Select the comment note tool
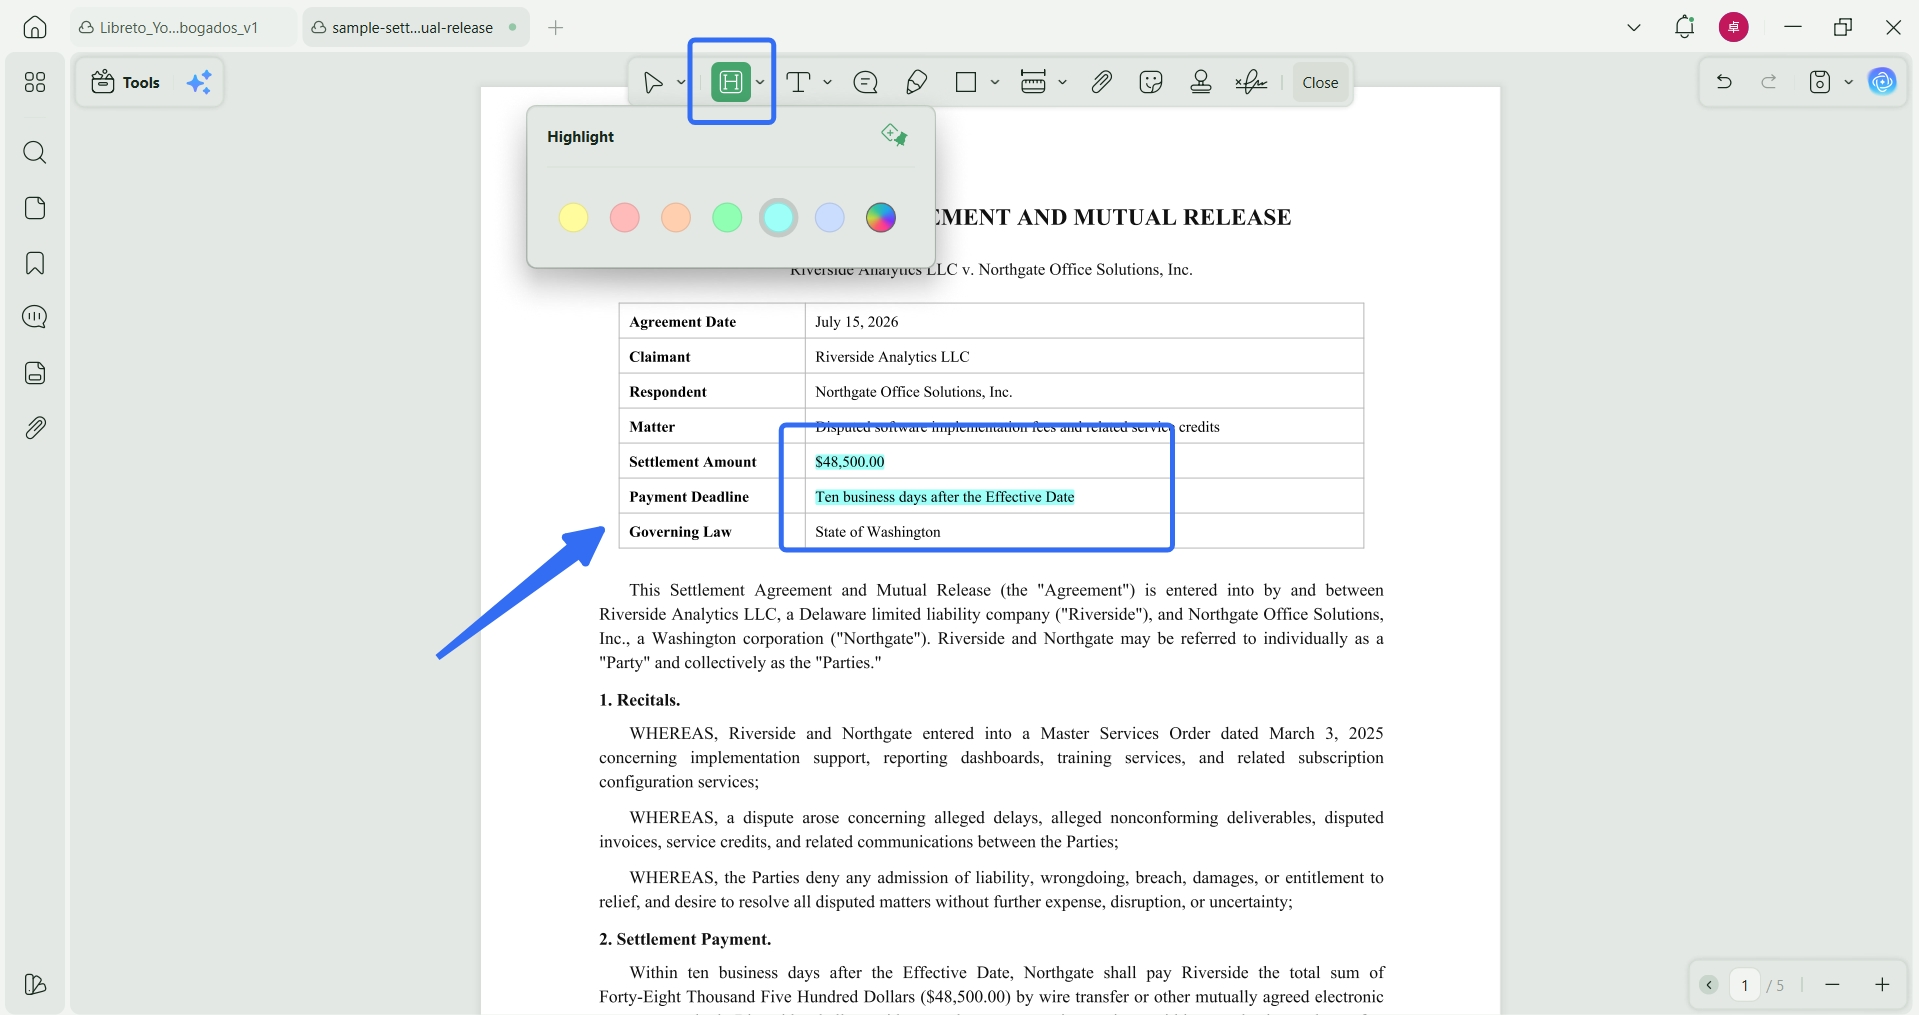The image size is (1919, 1015). 866,82
